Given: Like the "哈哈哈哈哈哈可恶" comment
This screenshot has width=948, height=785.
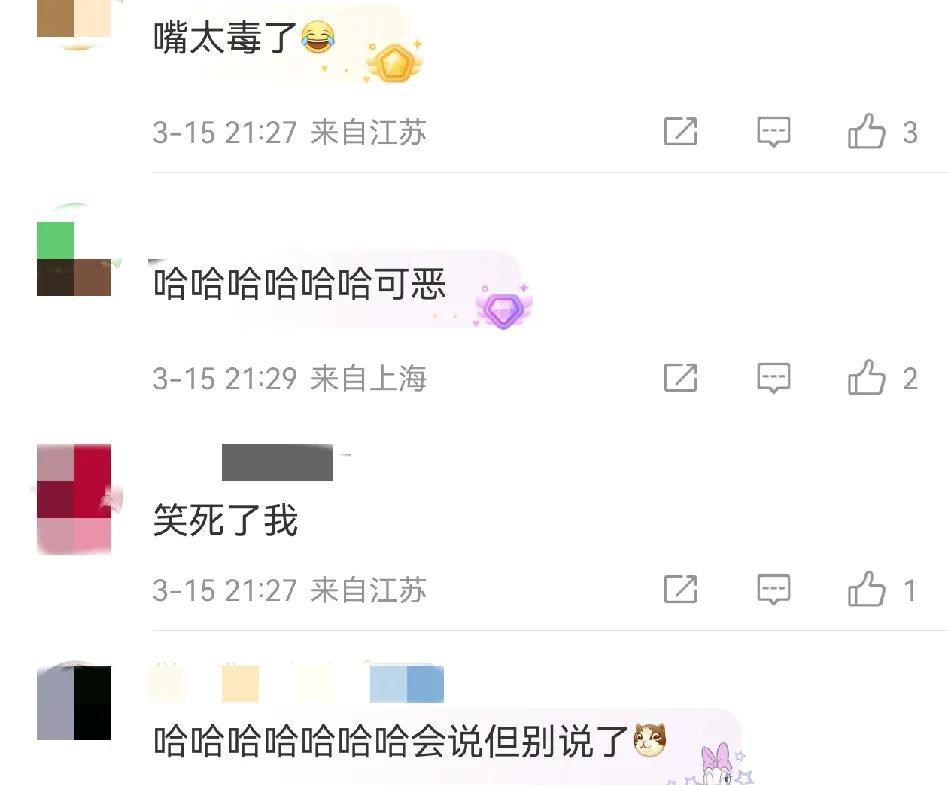Looking at the screenshot, I should click(x=866, y=378).
